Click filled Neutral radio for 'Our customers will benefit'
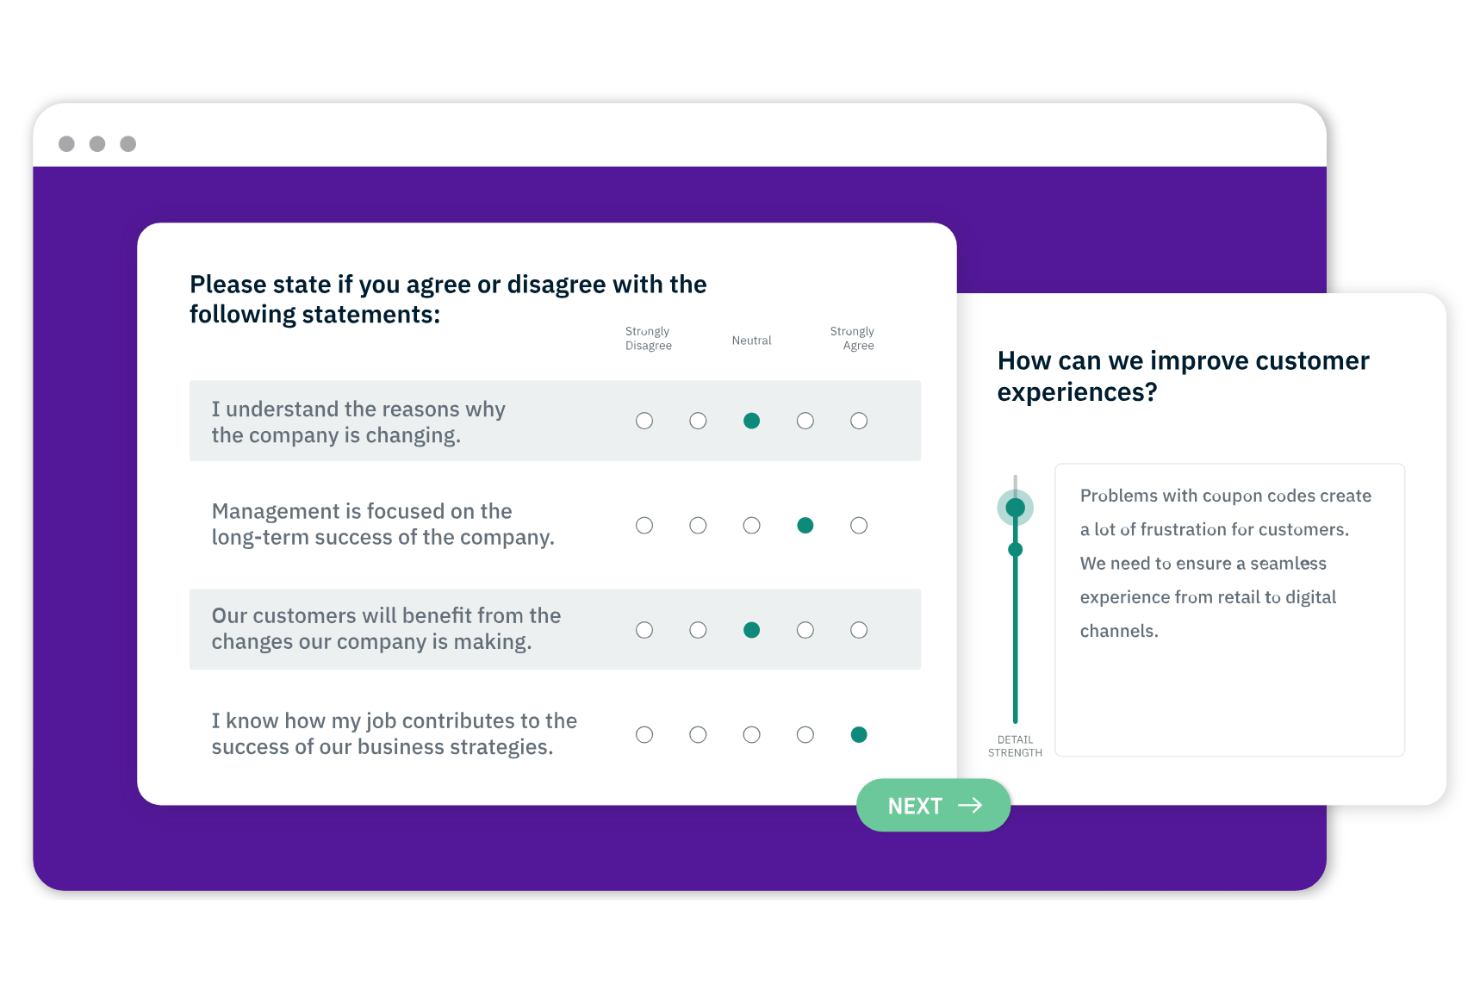1480x987 pixels. coord(752,630)
